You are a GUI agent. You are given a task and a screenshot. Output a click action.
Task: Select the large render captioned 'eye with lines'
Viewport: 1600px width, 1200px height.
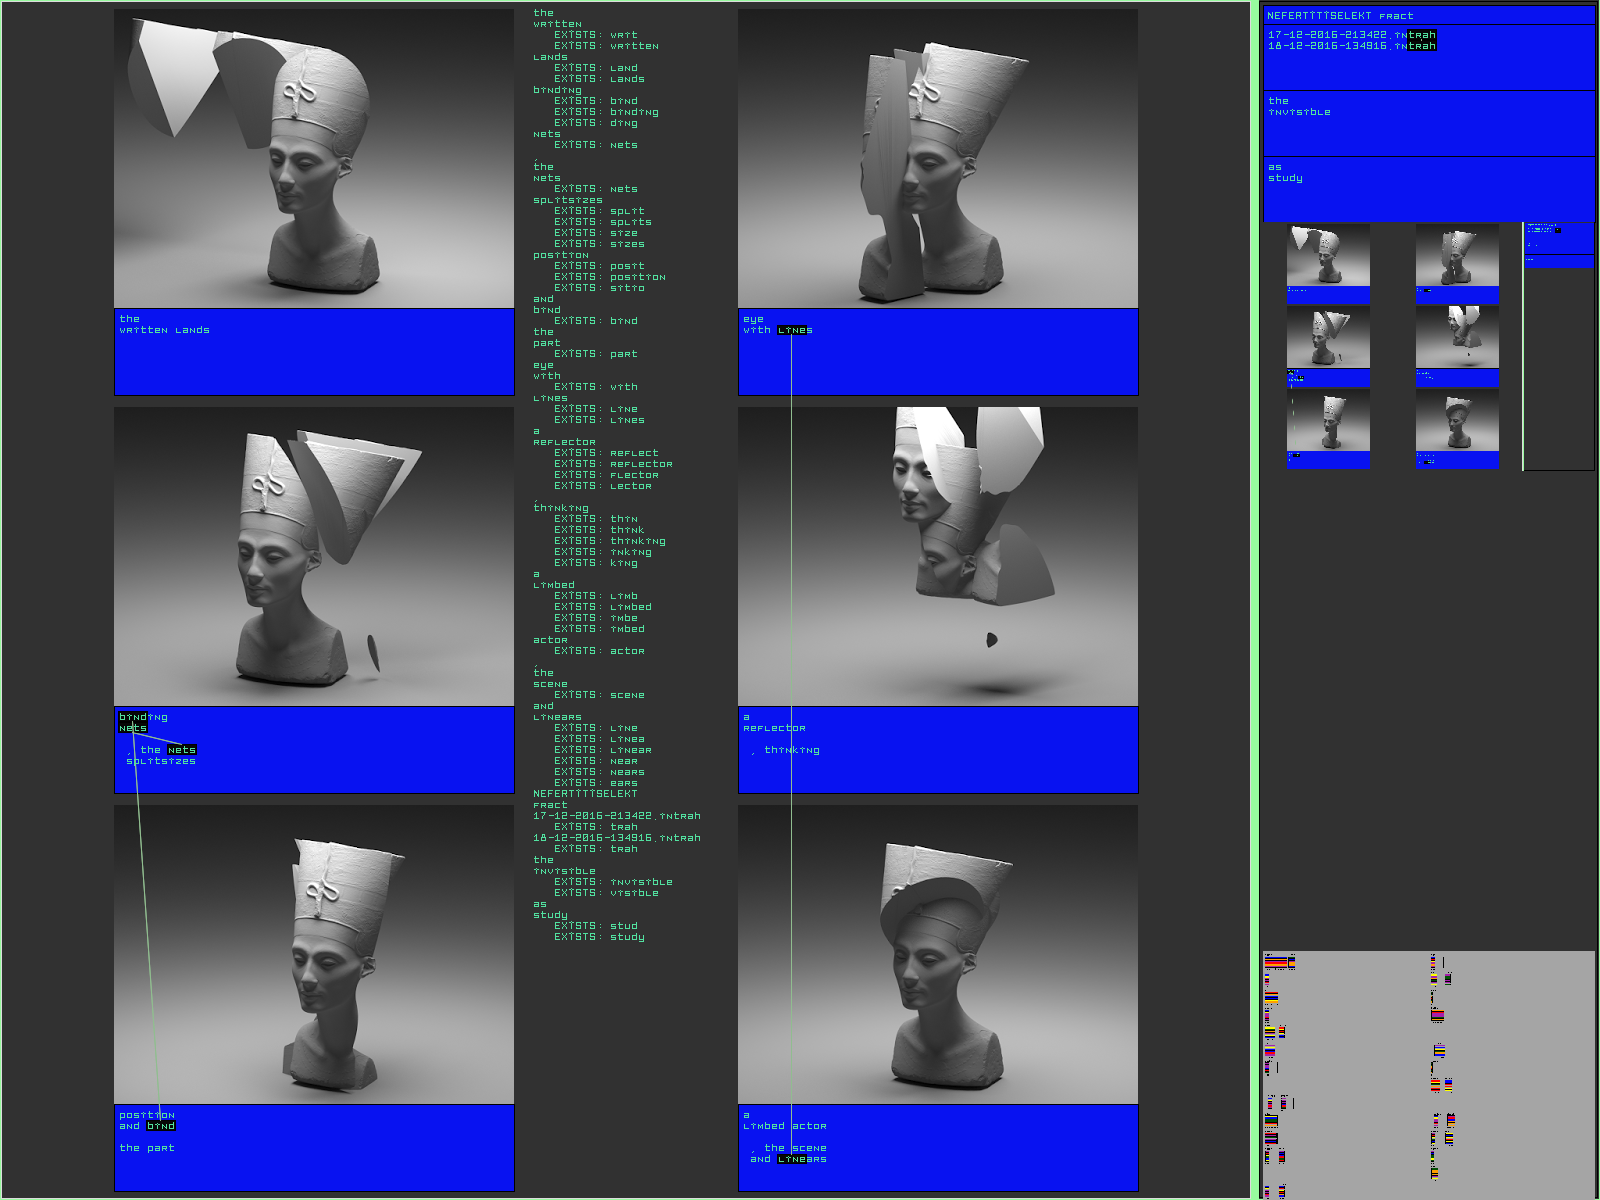point(938,159)
